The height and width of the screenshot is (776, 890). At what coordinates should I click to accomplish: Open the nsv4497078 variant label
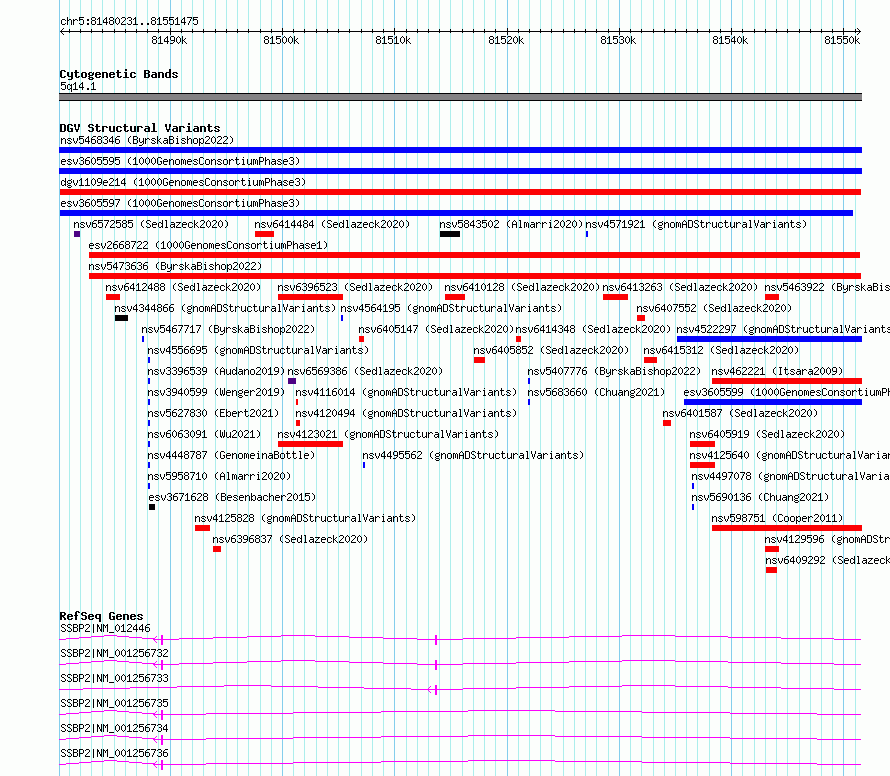[x=790, y=476]
